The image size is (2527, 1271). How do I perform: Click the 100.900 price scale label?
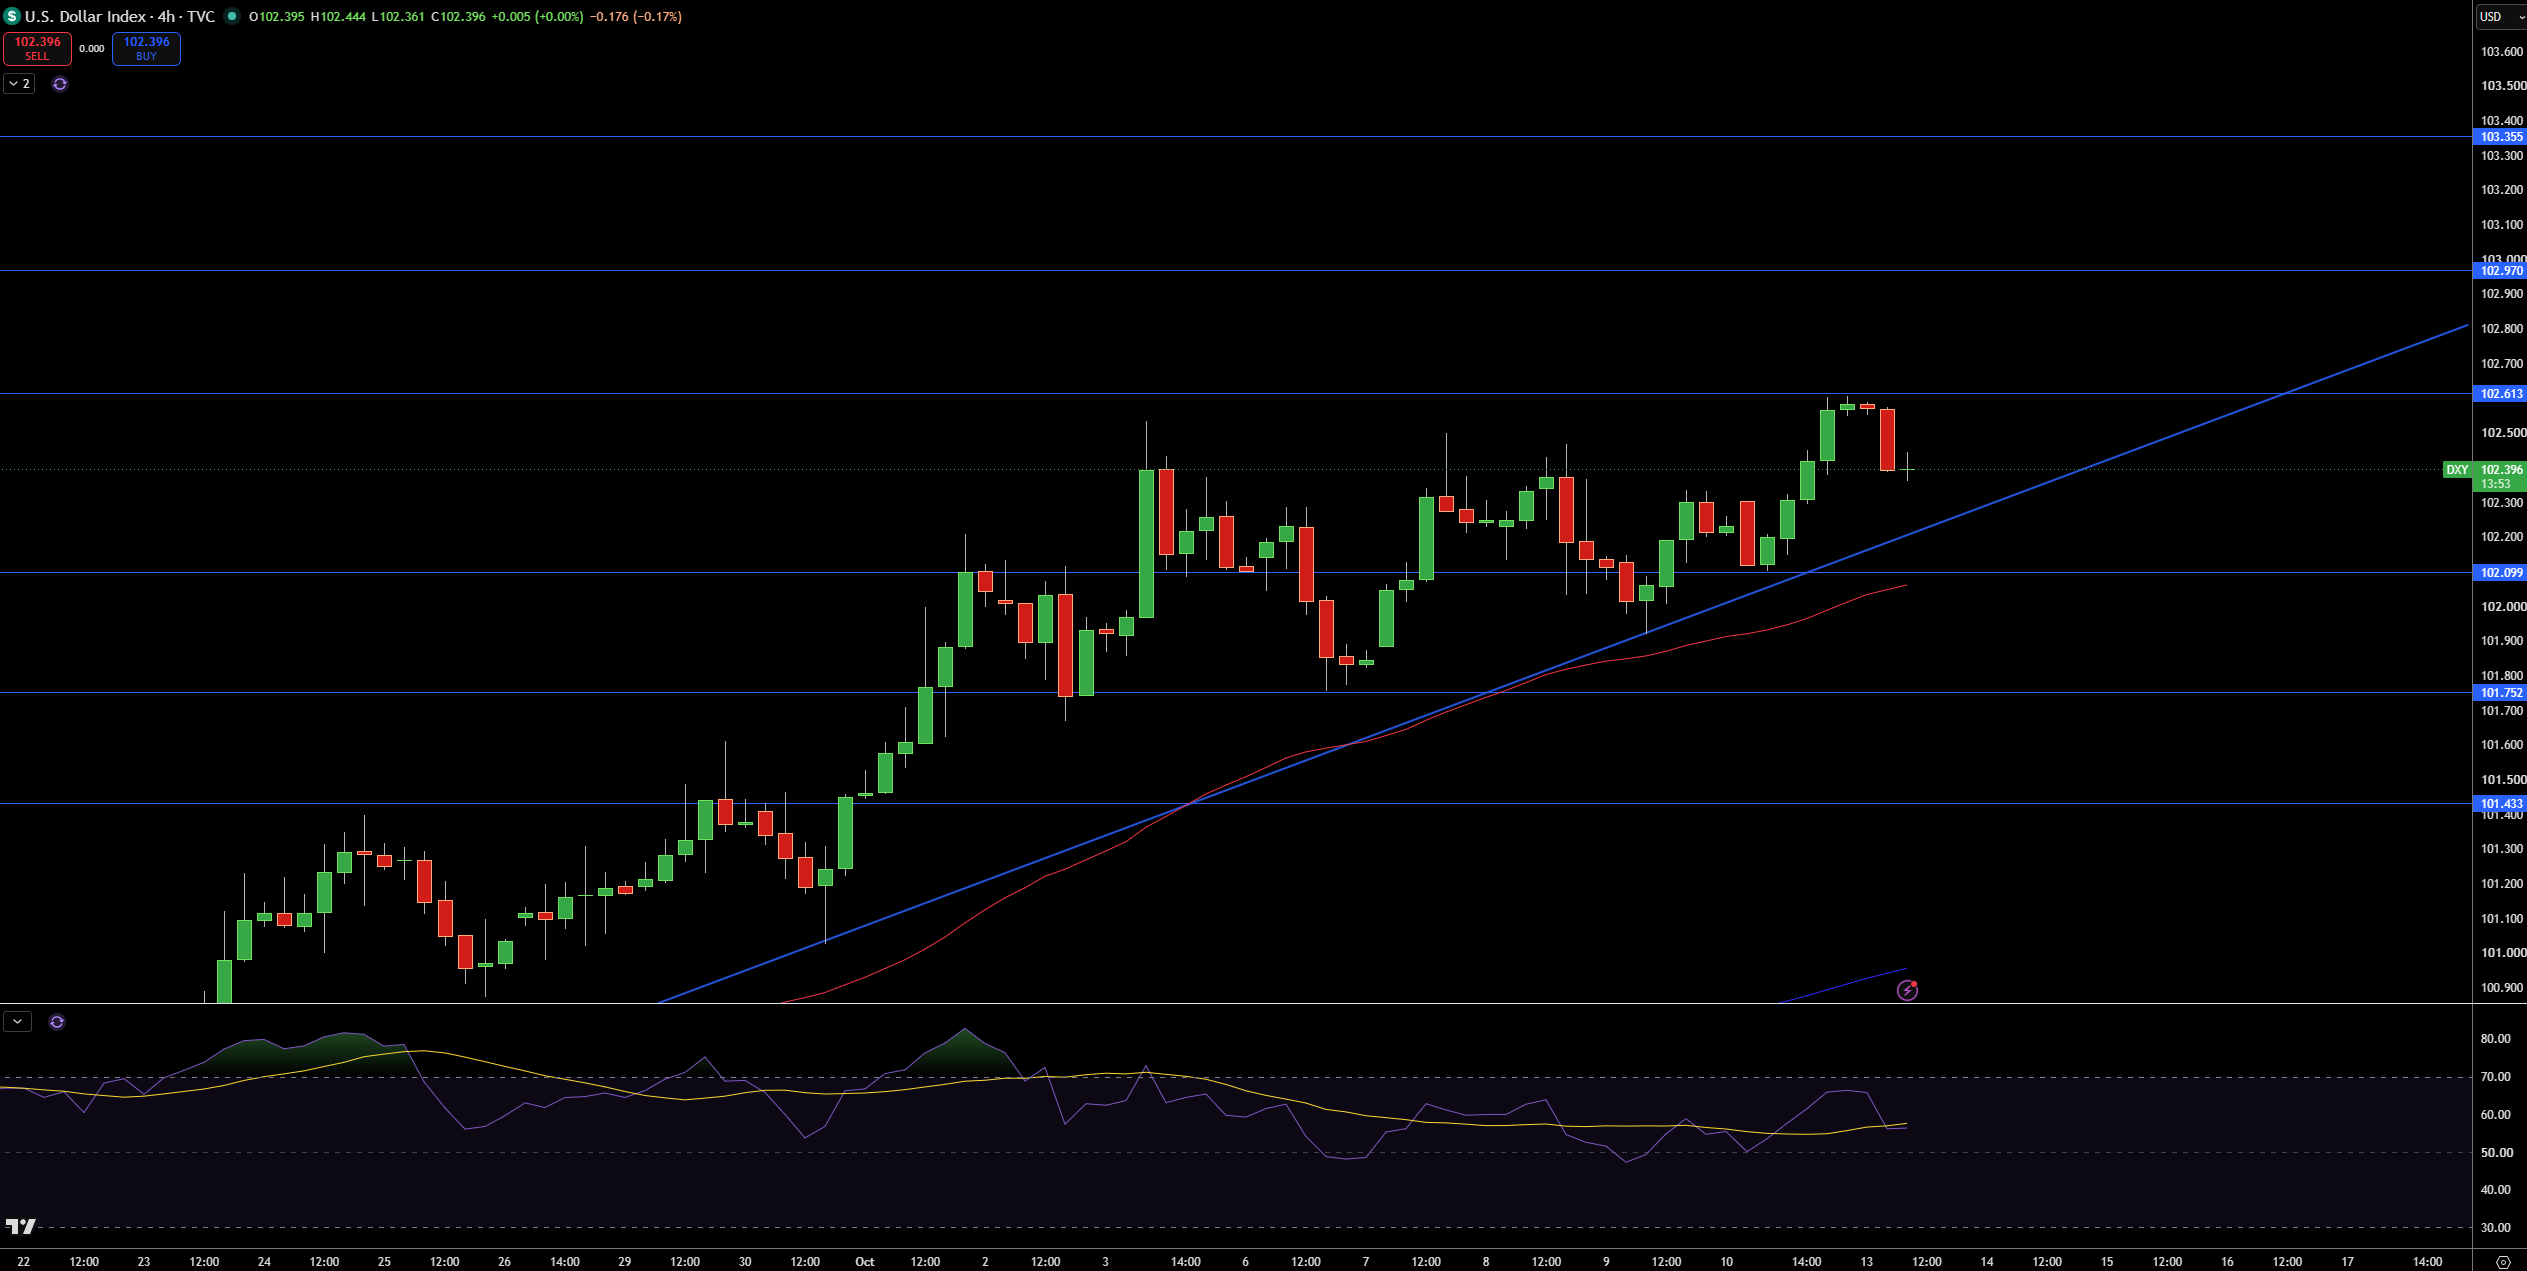[2502, 988]
